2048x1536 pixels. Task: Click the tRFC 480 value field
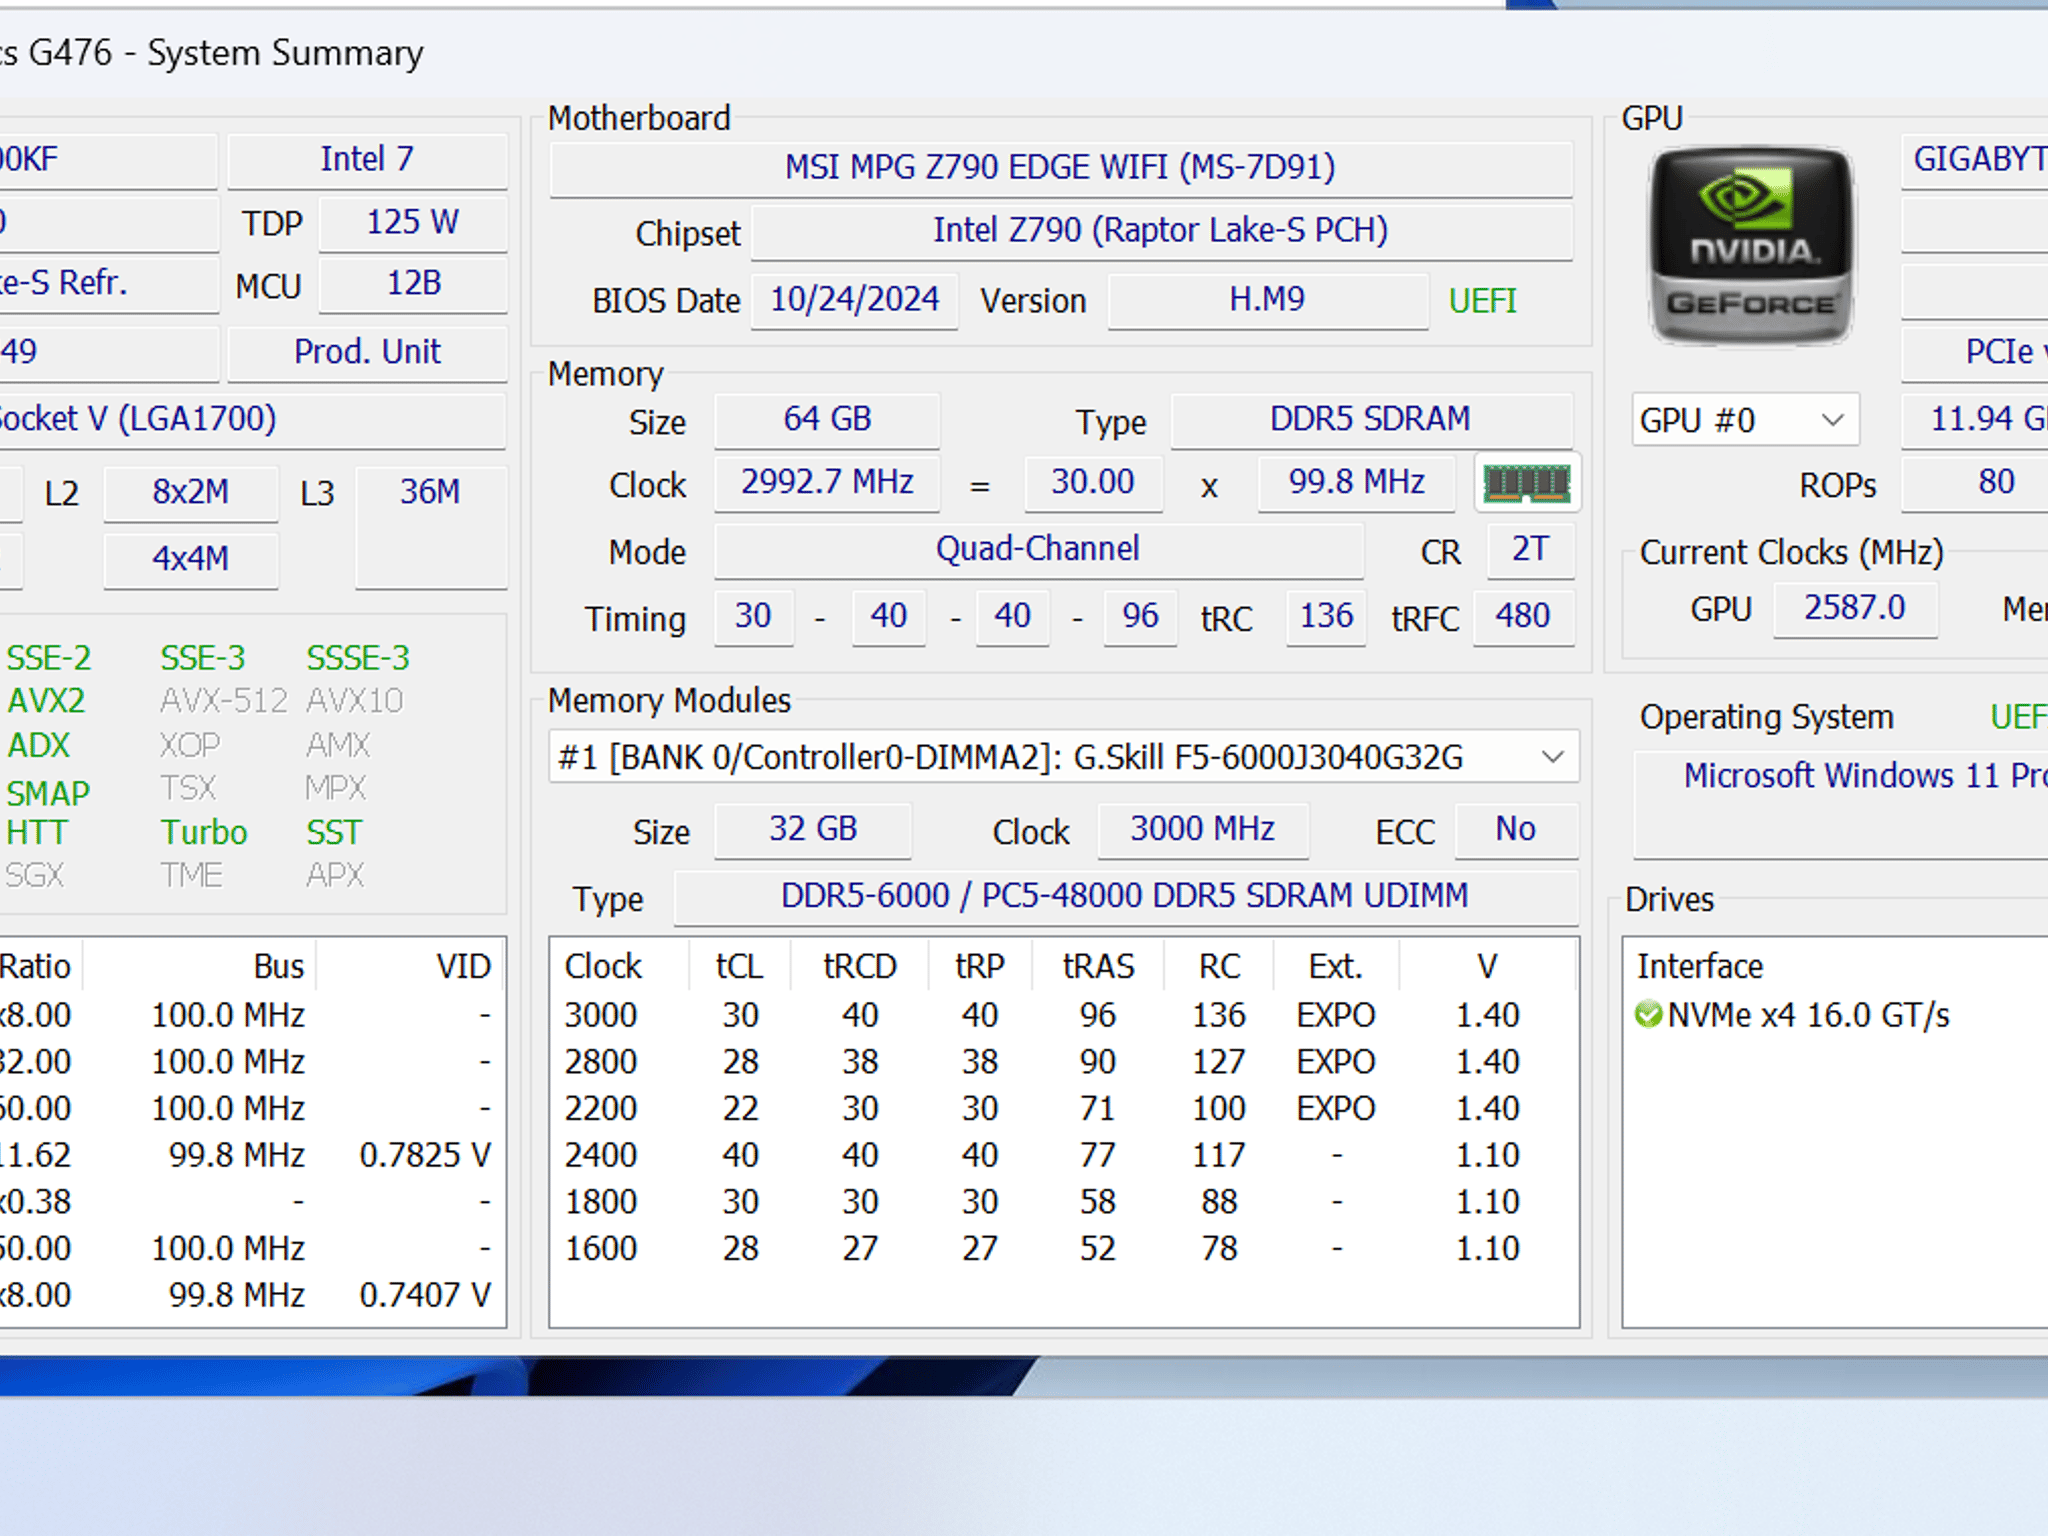pyautogui.click(x=1523, y=617)
